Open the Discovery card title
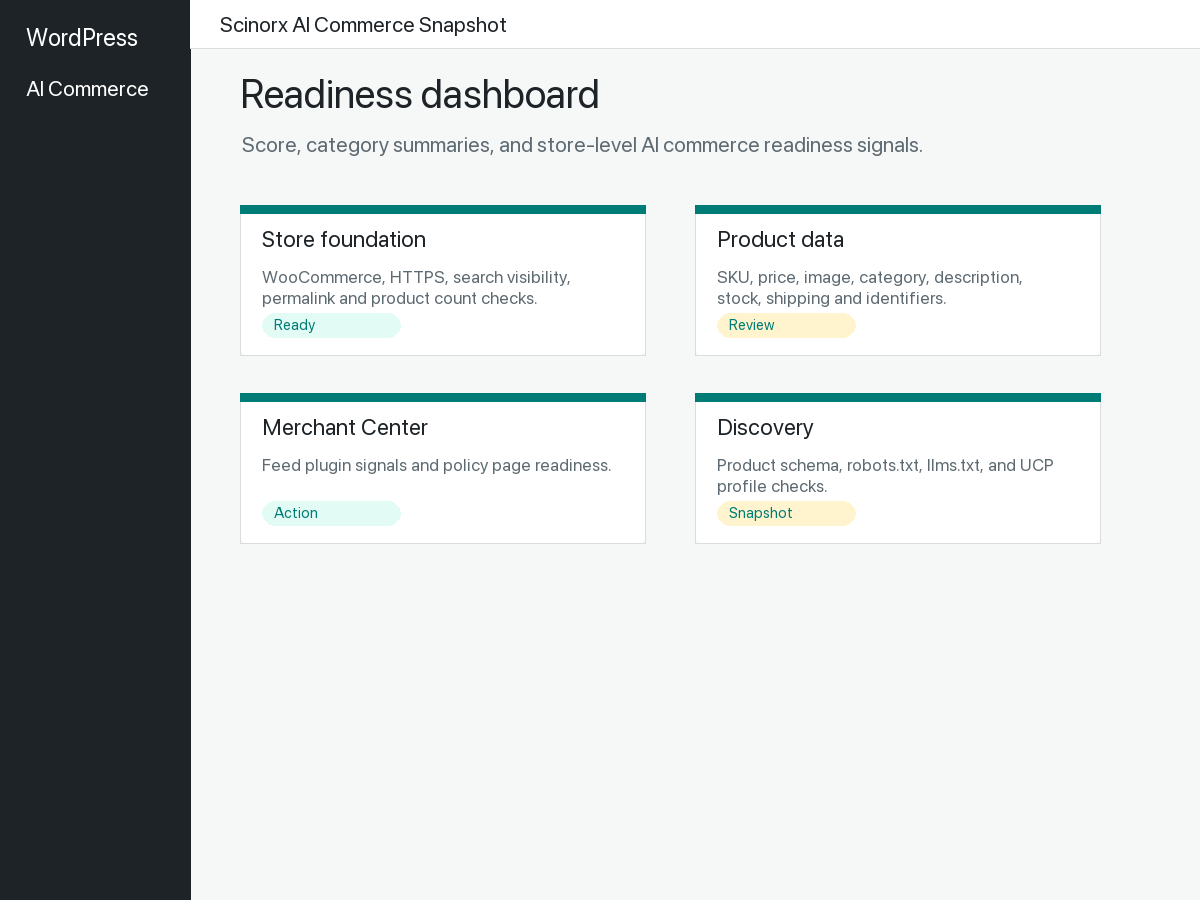Screen dimensions: 1200x900 (765, 428)
